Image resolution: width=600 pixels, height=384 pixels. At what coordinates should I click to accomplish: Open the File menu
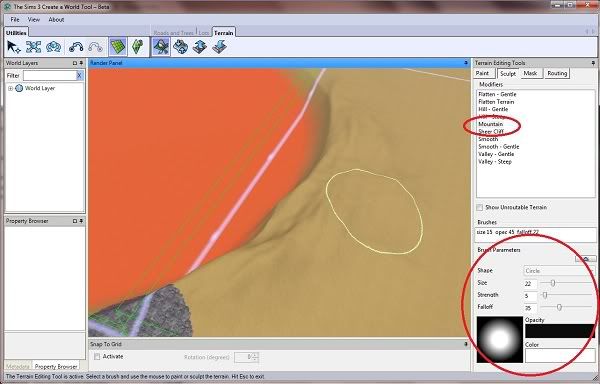(15, 20)
